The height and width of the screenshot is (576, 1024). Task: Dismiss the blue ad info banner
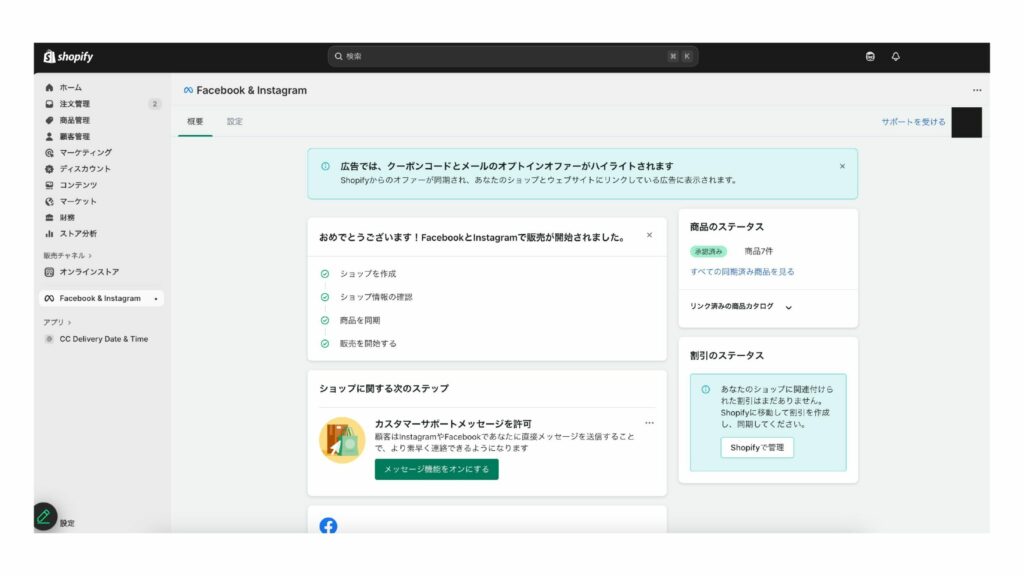(x=842, y=167)
